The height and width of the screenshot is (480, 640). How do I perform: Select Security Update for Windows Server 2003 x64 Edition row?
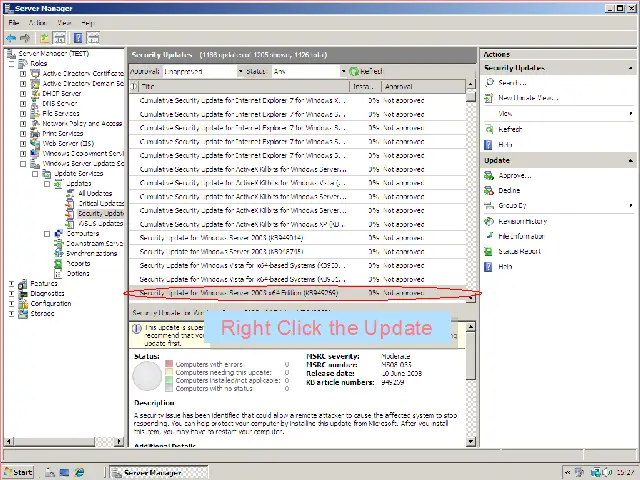point(298,293)
